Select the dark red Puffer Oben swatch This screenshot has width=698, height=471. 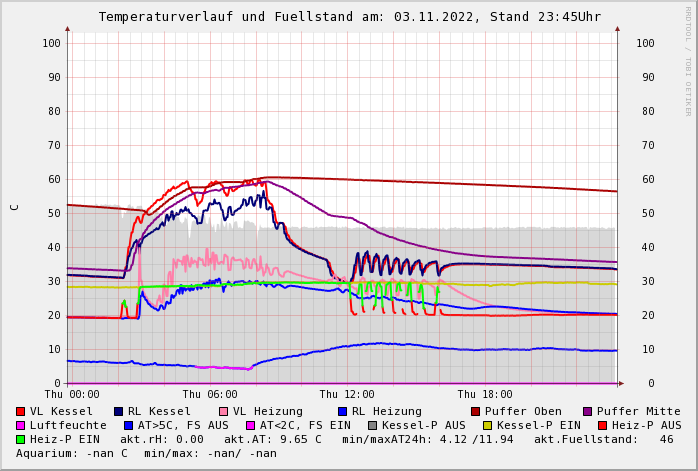pyautogui.click(x=476, y=412)
